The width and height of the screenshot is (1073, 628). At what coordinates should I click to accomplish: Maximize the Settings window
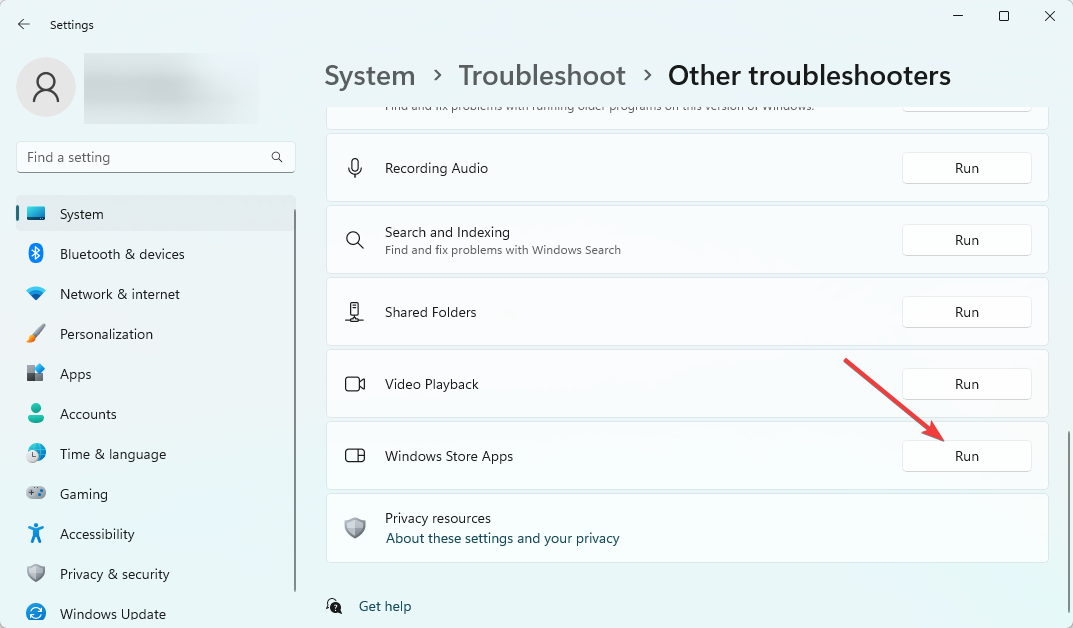[x=1004, y=16]
